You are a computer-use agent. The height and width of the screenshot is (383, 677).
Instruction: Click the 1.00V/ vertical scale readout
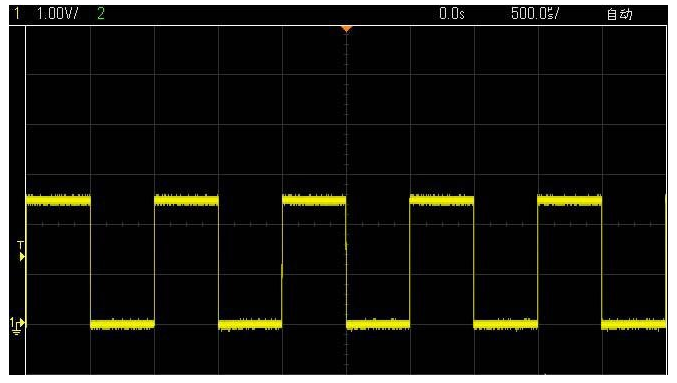(57, 14)
